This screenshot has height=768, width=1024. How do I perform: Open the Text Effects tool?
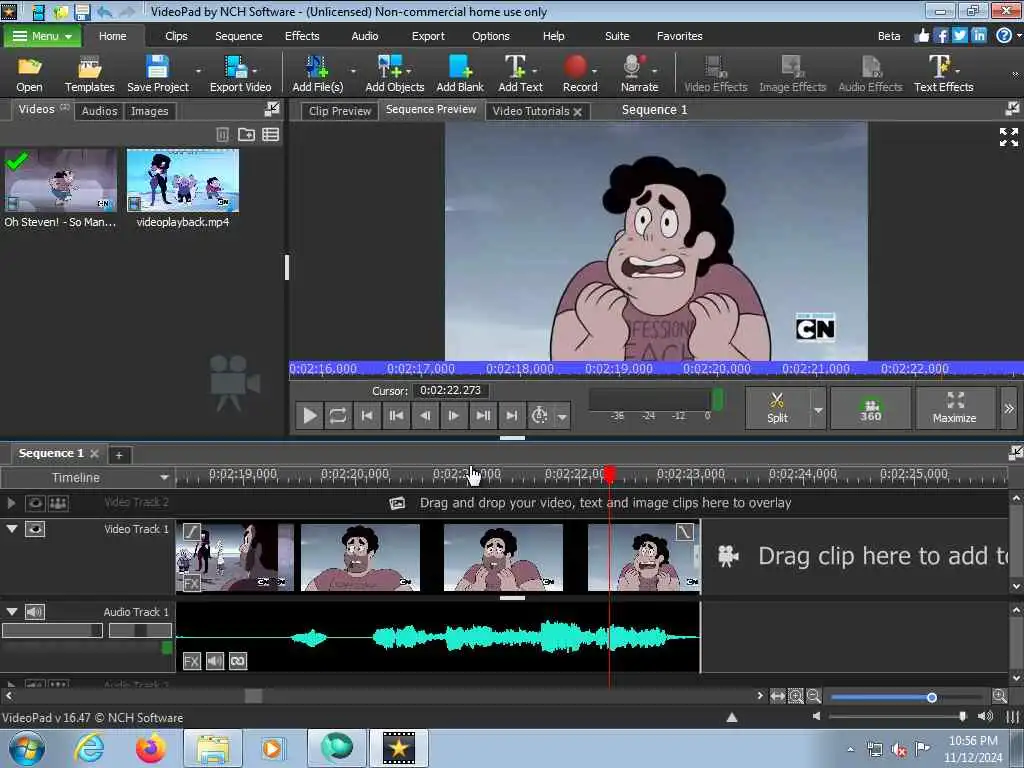[x=943, y=73]
